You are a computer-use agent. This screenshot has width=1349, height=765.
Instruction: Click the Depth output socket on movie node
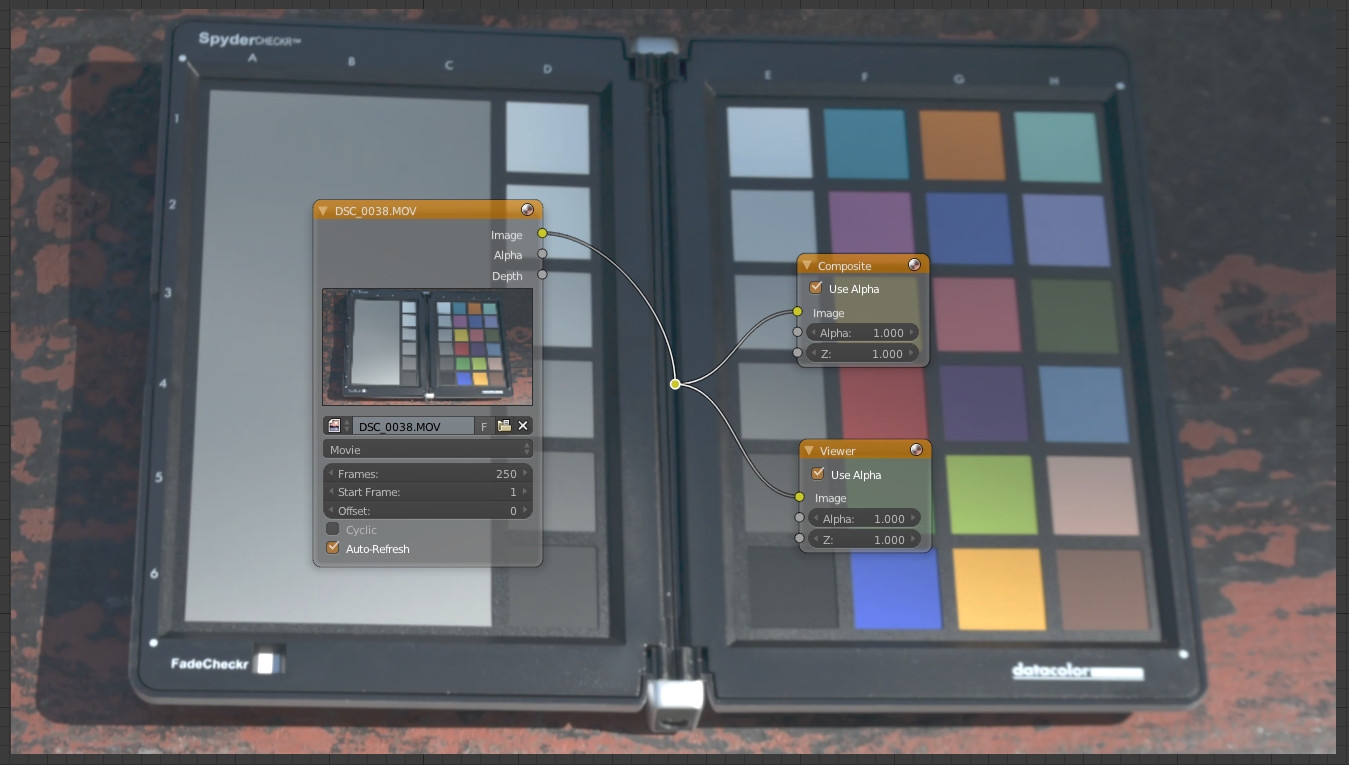542,274
